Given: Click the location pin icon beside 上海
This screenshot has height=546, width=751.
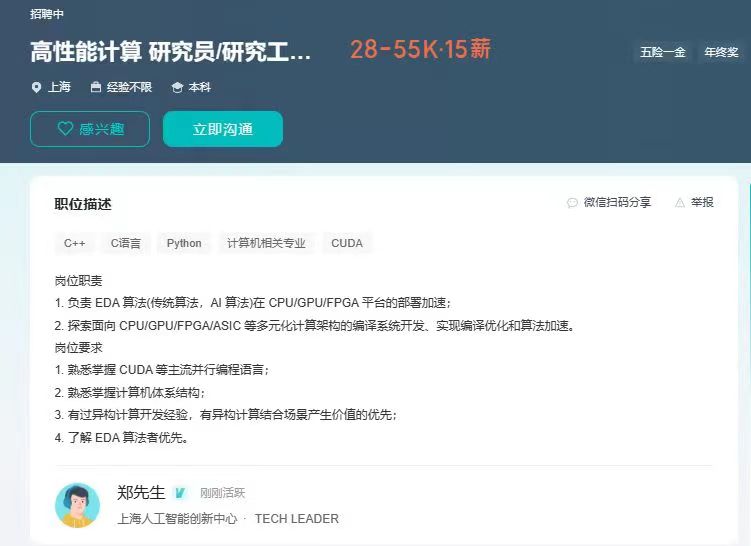Looking at the screenshot, I should click(36, 87).
